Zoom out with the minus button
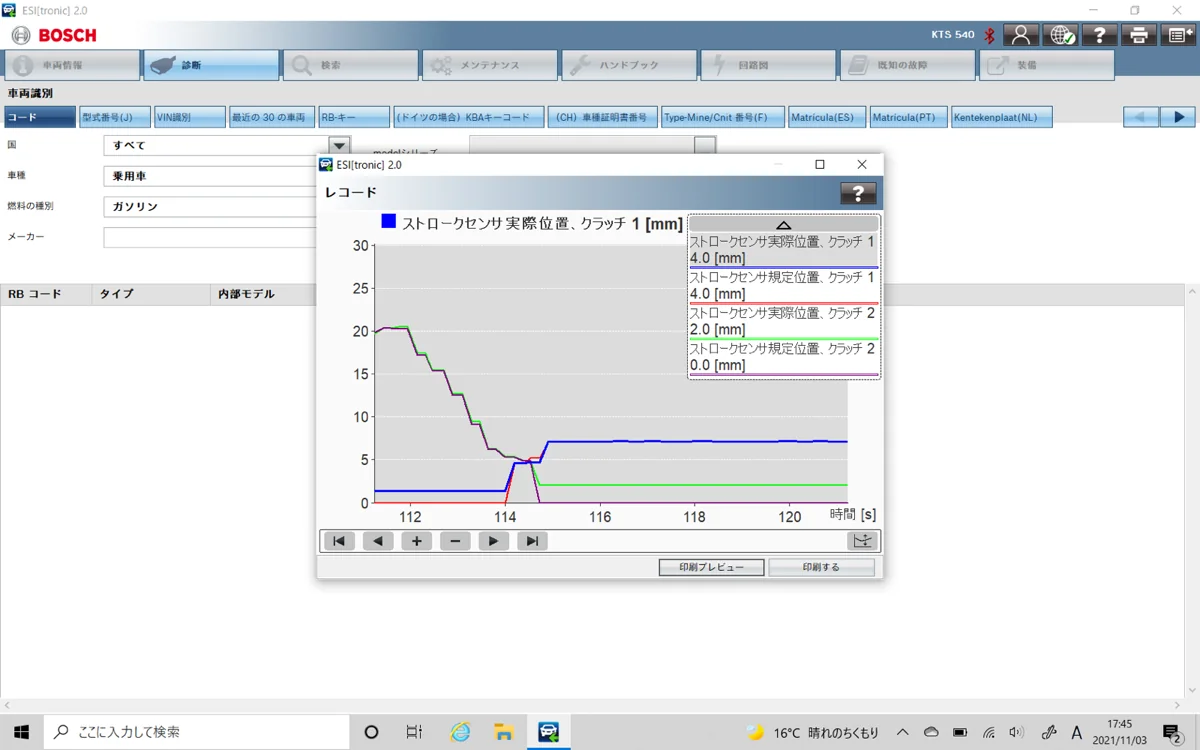Image resolution: width=1200 pixels, height=750 pixels. pos(455,541)
